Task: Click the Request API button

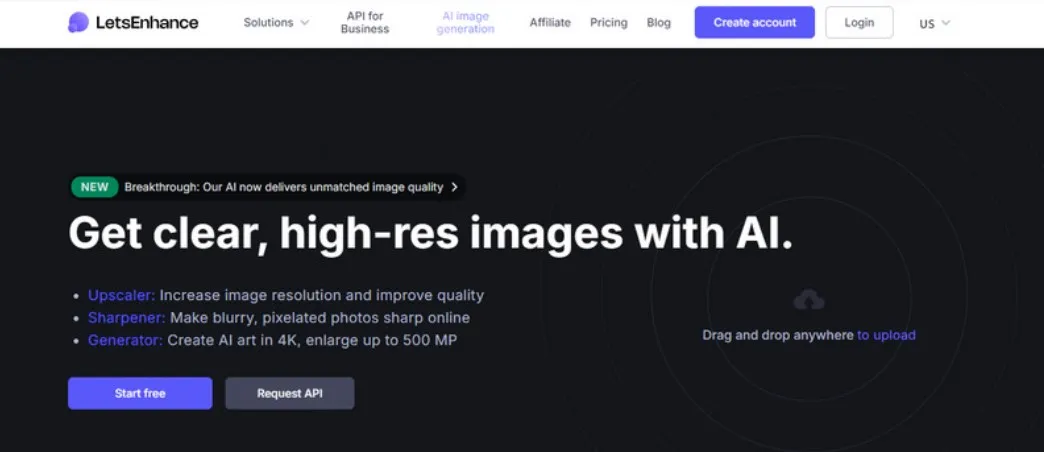Action: [290, 393]
